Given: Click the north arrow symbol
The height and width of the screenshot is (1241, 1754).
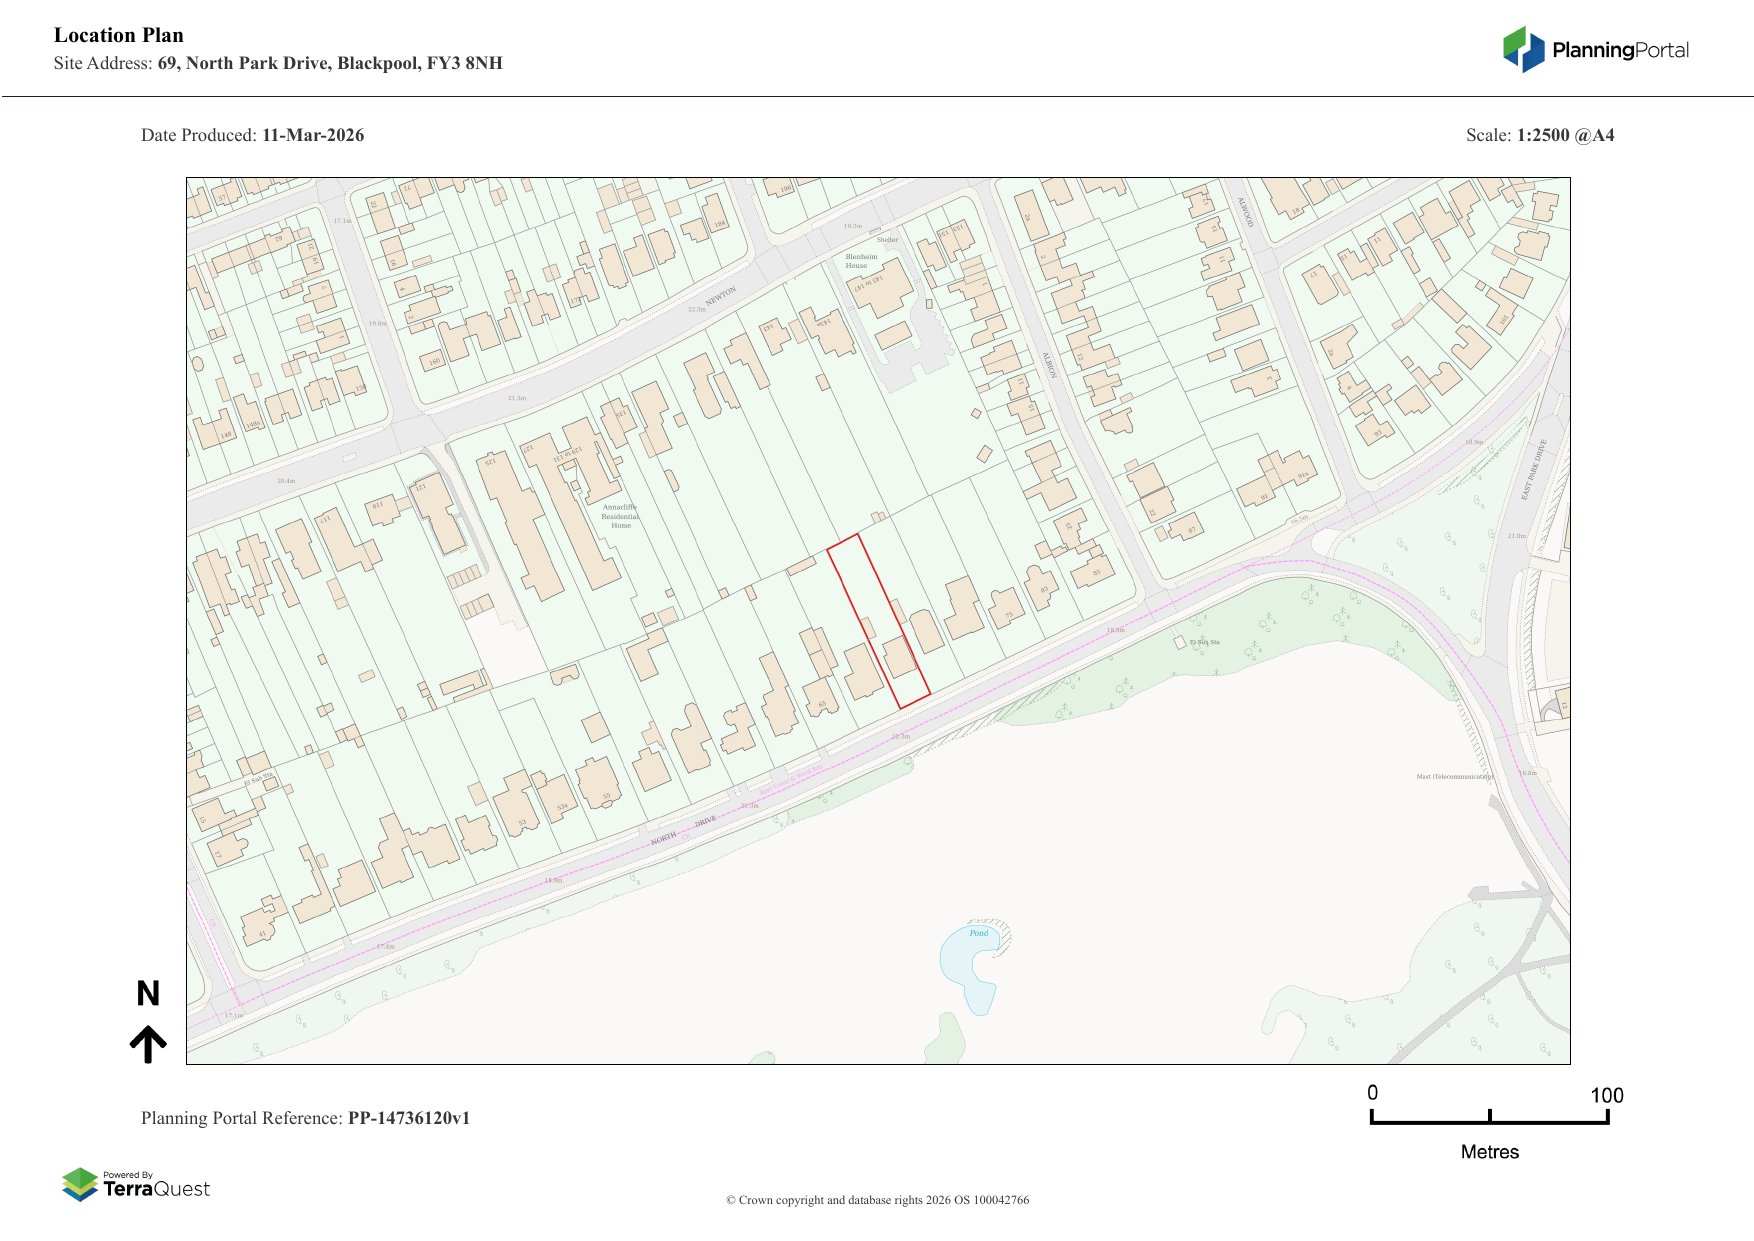Looking at the screenshot, I should pos(148,1044).
